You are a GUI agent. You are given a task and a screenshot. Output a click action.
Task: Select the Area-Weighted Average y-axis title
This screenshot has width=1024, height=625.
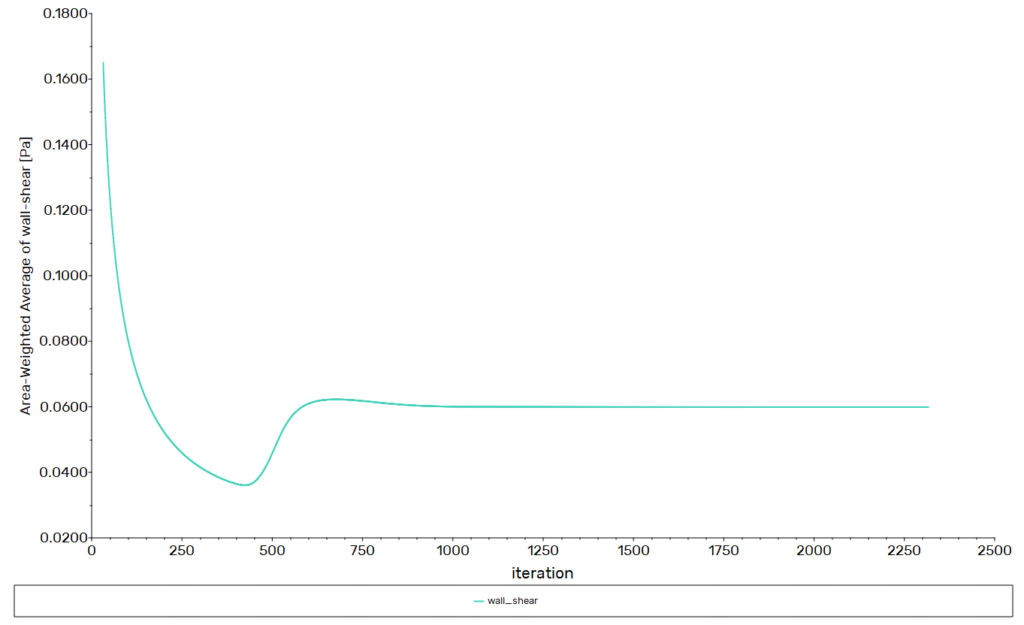coord(27,275)
